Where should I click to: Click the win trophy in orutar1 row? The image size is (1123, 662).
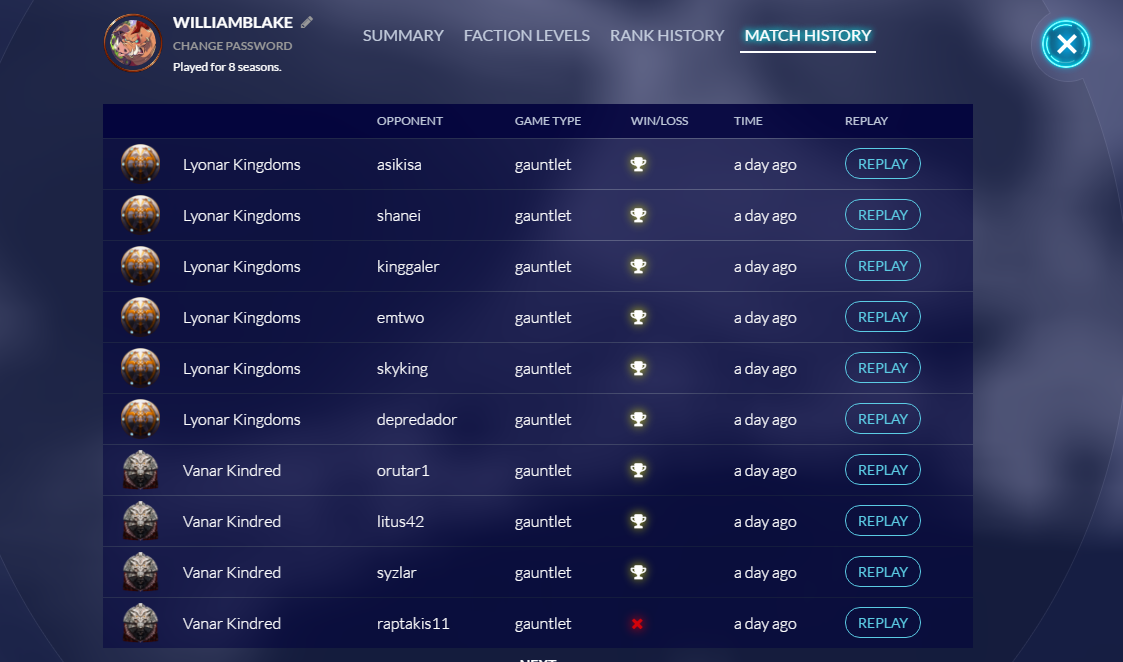point(638,470)
